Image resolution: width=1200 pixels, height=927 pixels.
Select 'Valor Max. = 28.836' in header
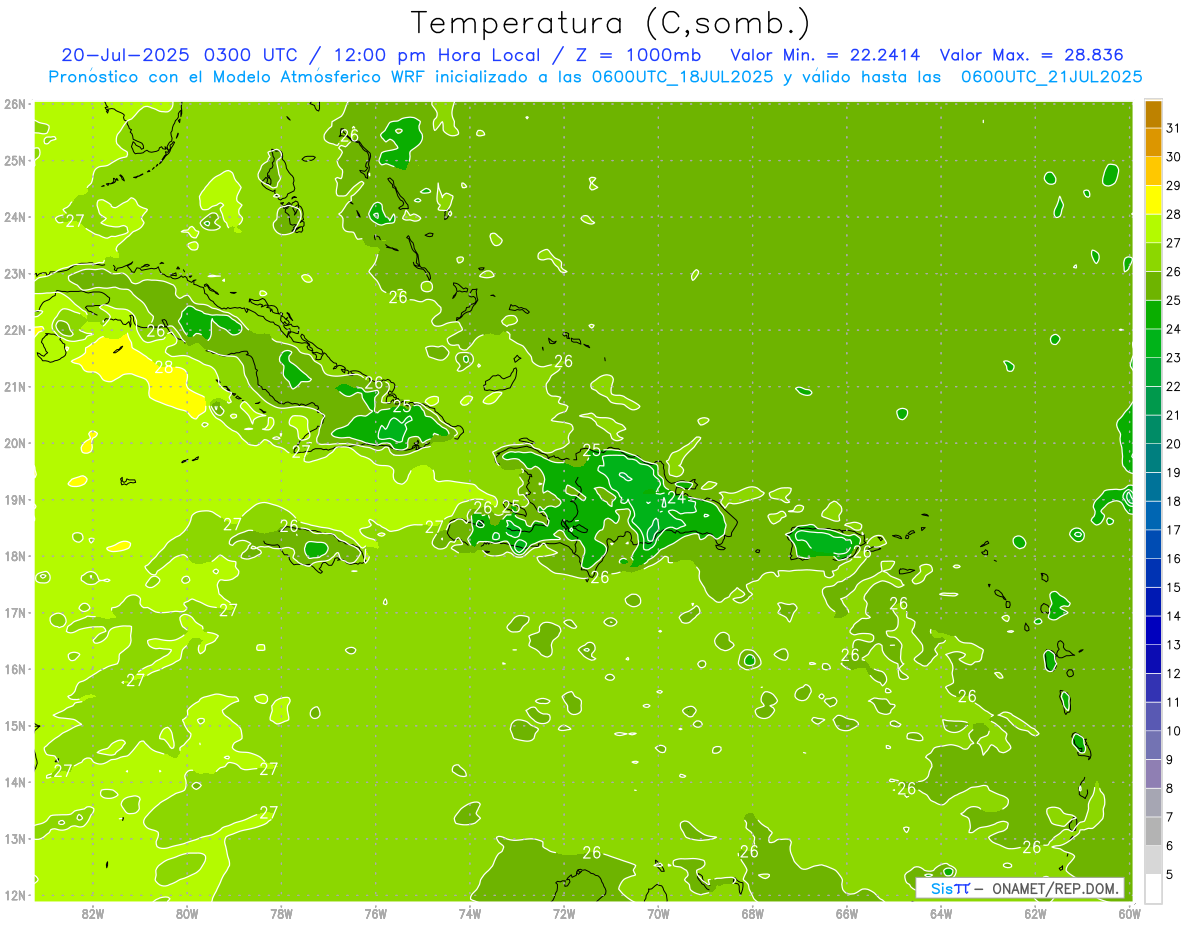point(1032,55)
